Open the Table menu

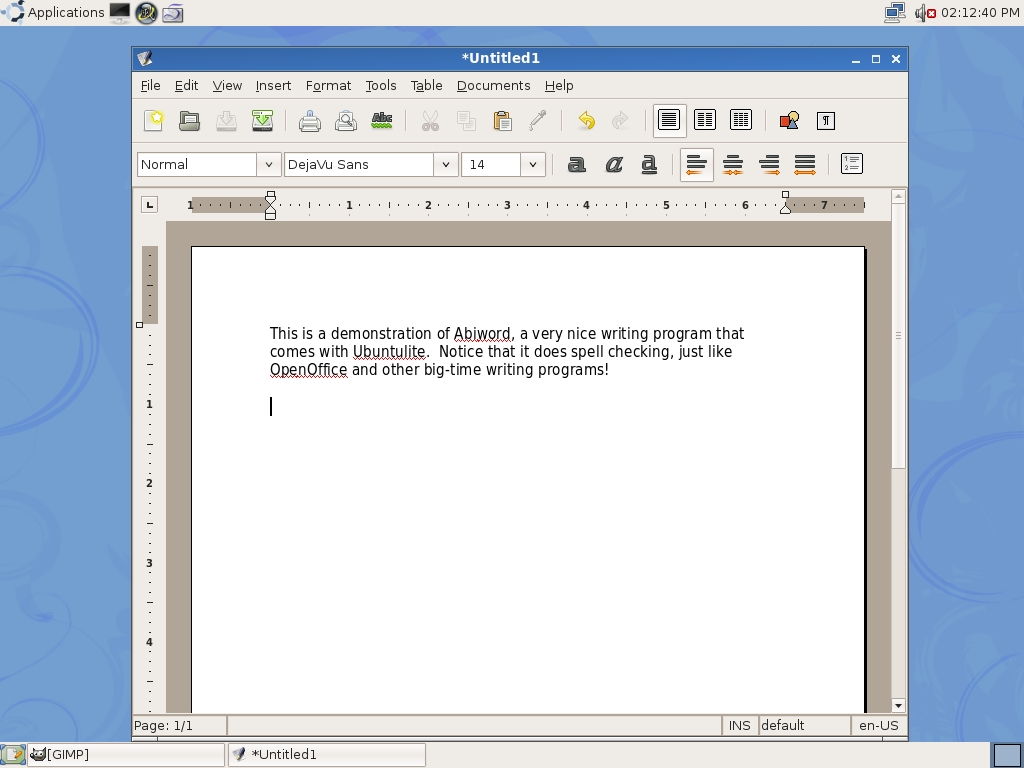[426, 86]
